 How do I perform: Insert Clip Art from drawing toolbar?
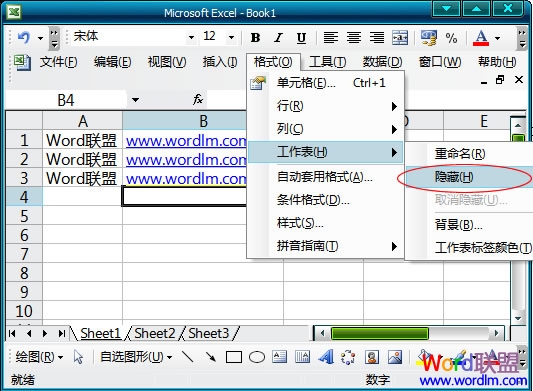[372, 357]
